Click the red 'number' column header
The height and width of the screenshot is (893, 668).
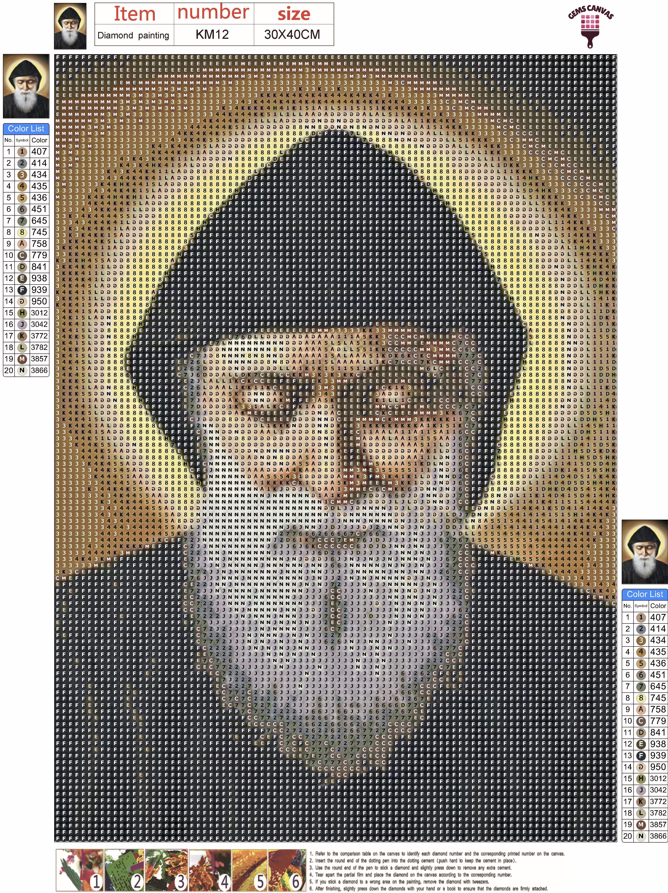[x=212, y=13]
